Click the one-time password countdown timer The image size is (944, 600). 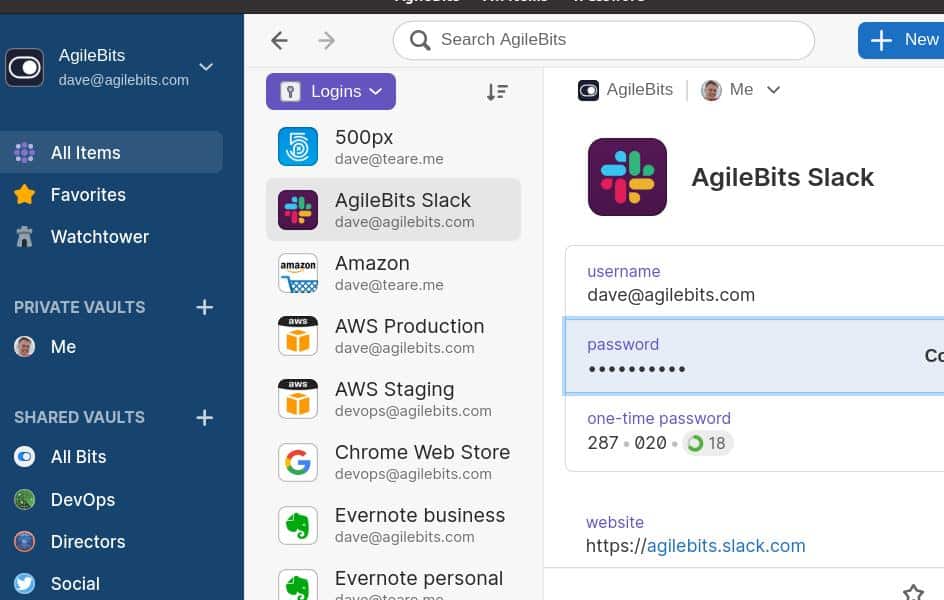pos(707,444)
